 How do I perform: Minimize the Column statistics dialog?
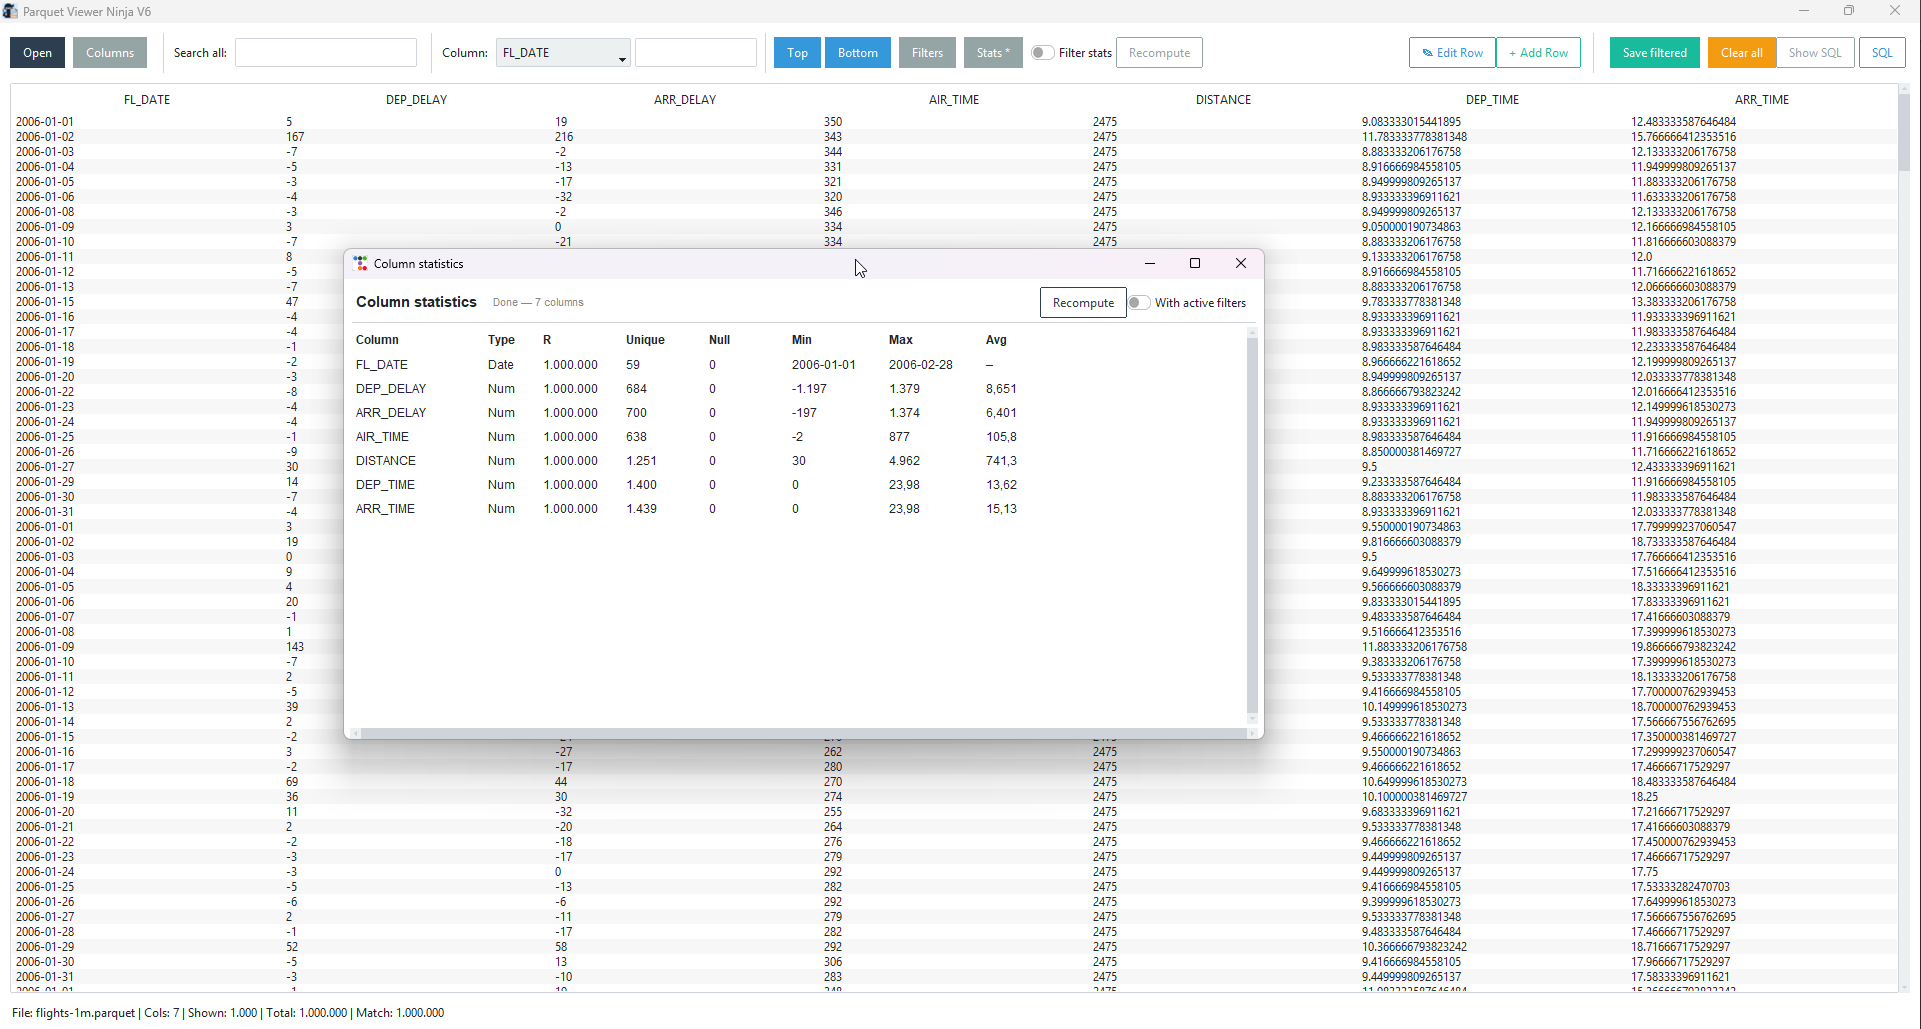pyautogui.click(x=1150, y=264)
